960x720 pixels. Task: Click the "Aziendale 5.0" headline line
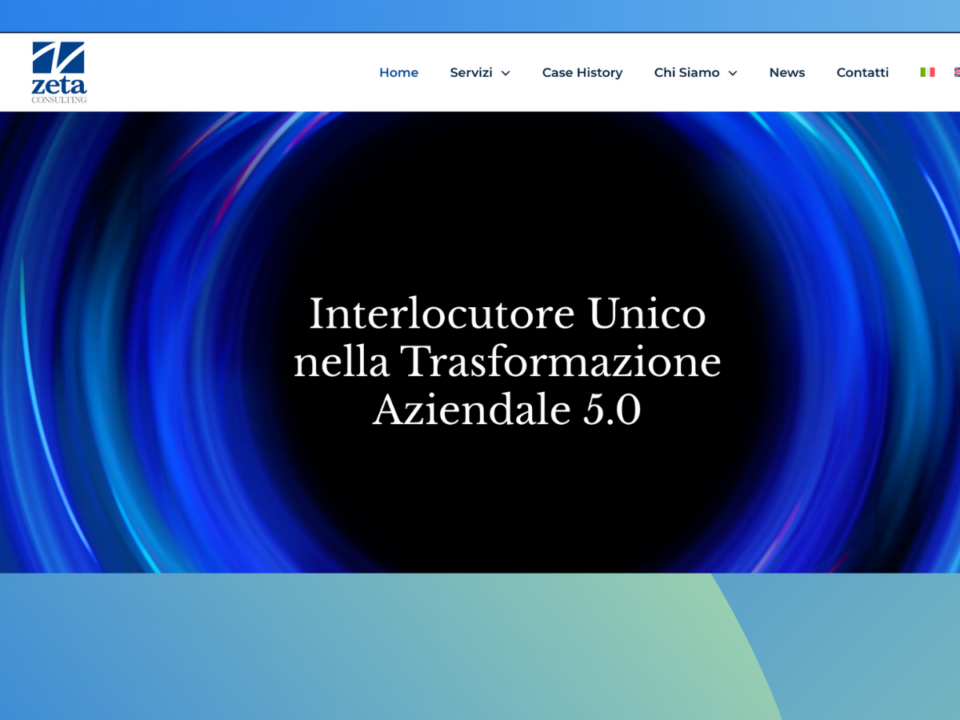[x=507, y=410]
